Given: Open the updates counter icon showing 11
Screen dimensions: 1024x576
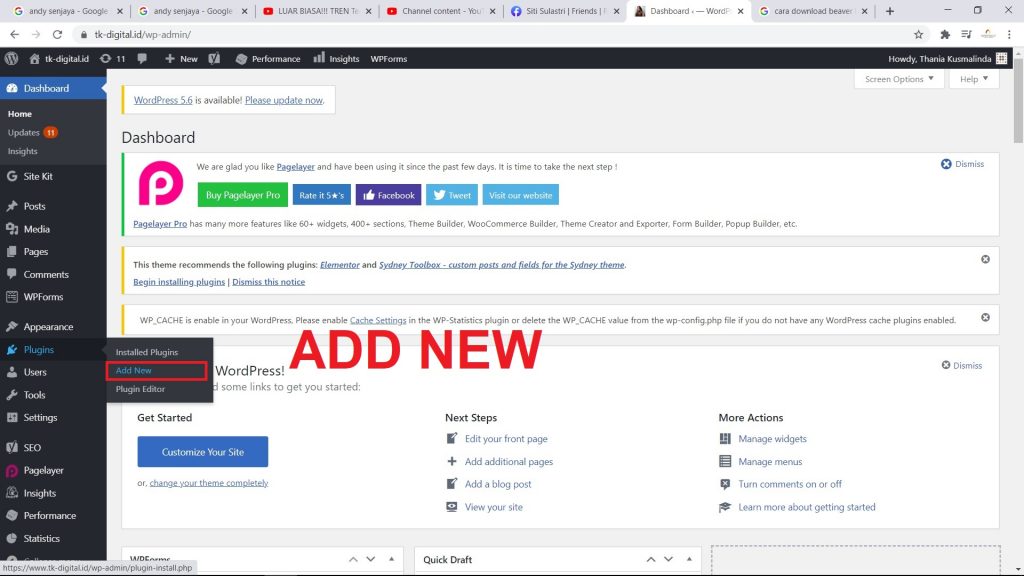Looking at the screenshot, I should pos(111,58).
